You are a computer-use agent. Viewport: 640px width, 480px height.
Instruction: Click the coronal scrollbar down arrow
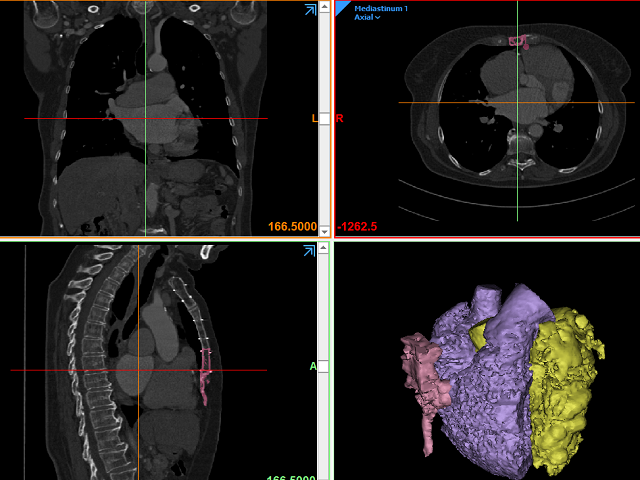point(324,231)
